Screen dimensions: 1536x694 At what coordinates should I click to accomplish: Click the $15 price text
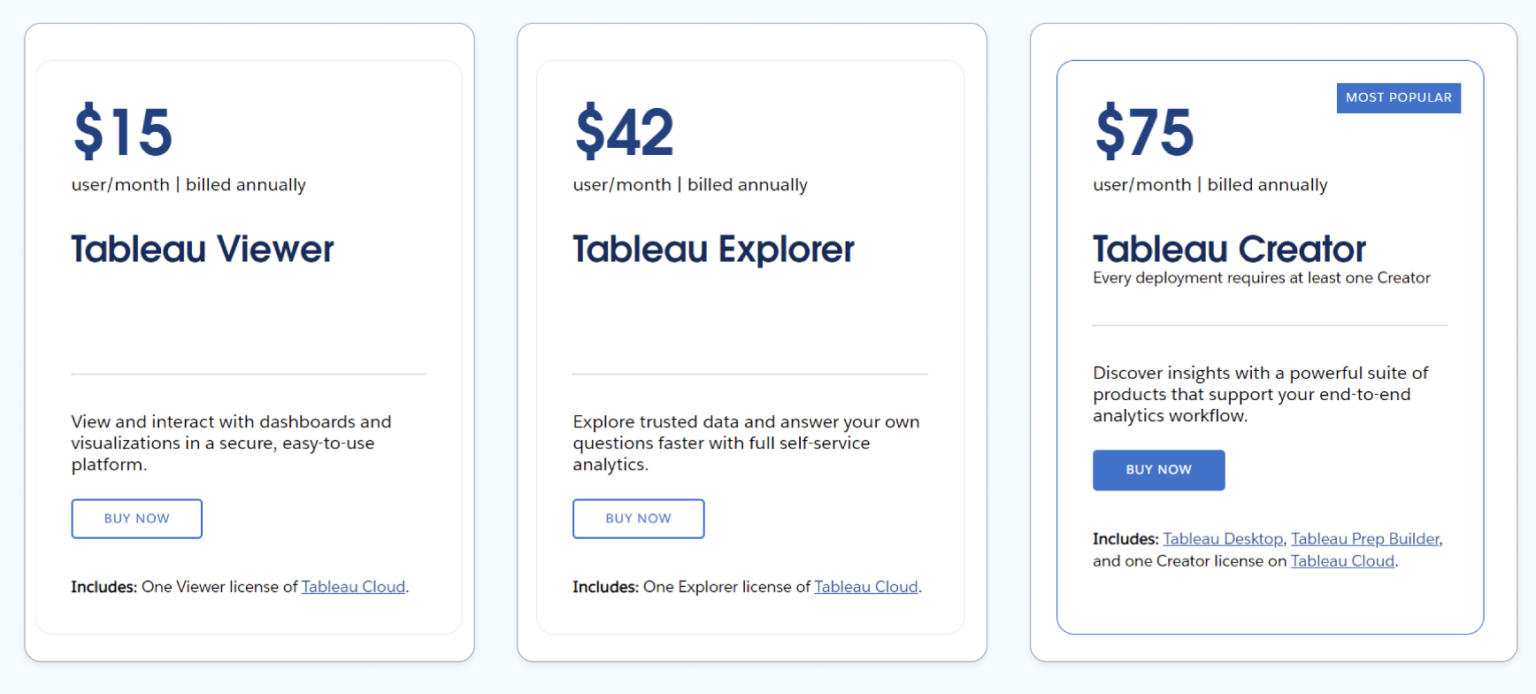coord(122,132)
